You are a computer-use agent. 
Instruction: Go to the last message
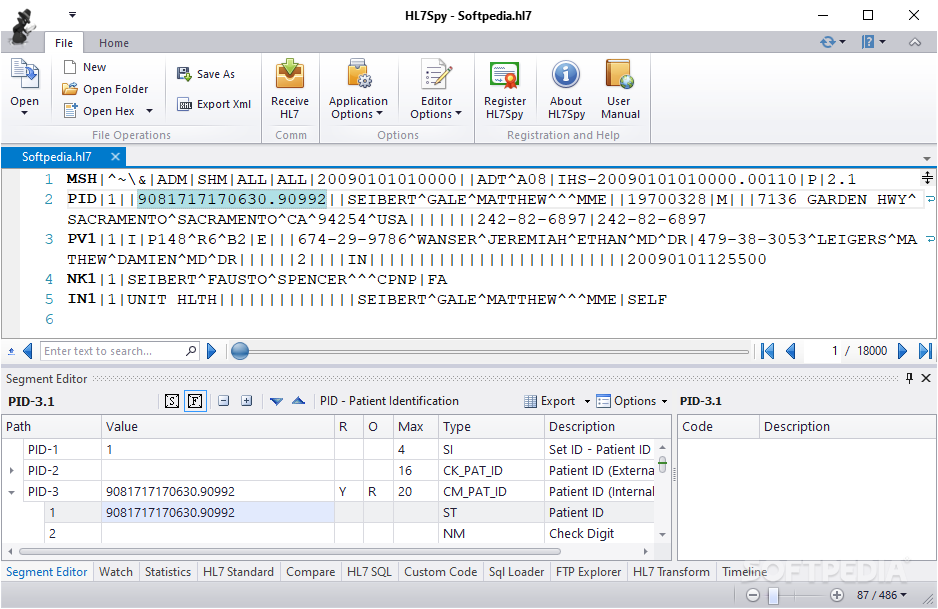coord(925,351)
